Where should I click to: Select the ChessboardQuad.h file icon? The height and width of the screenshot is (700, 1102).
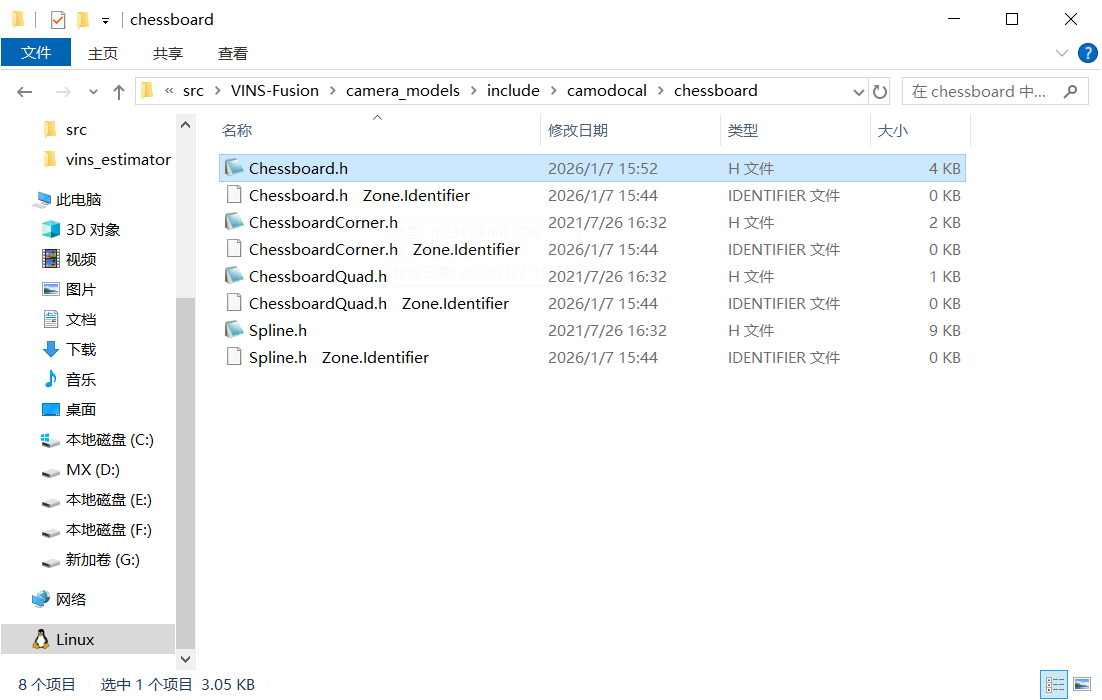pyautogui.click(x=234, y=276)
